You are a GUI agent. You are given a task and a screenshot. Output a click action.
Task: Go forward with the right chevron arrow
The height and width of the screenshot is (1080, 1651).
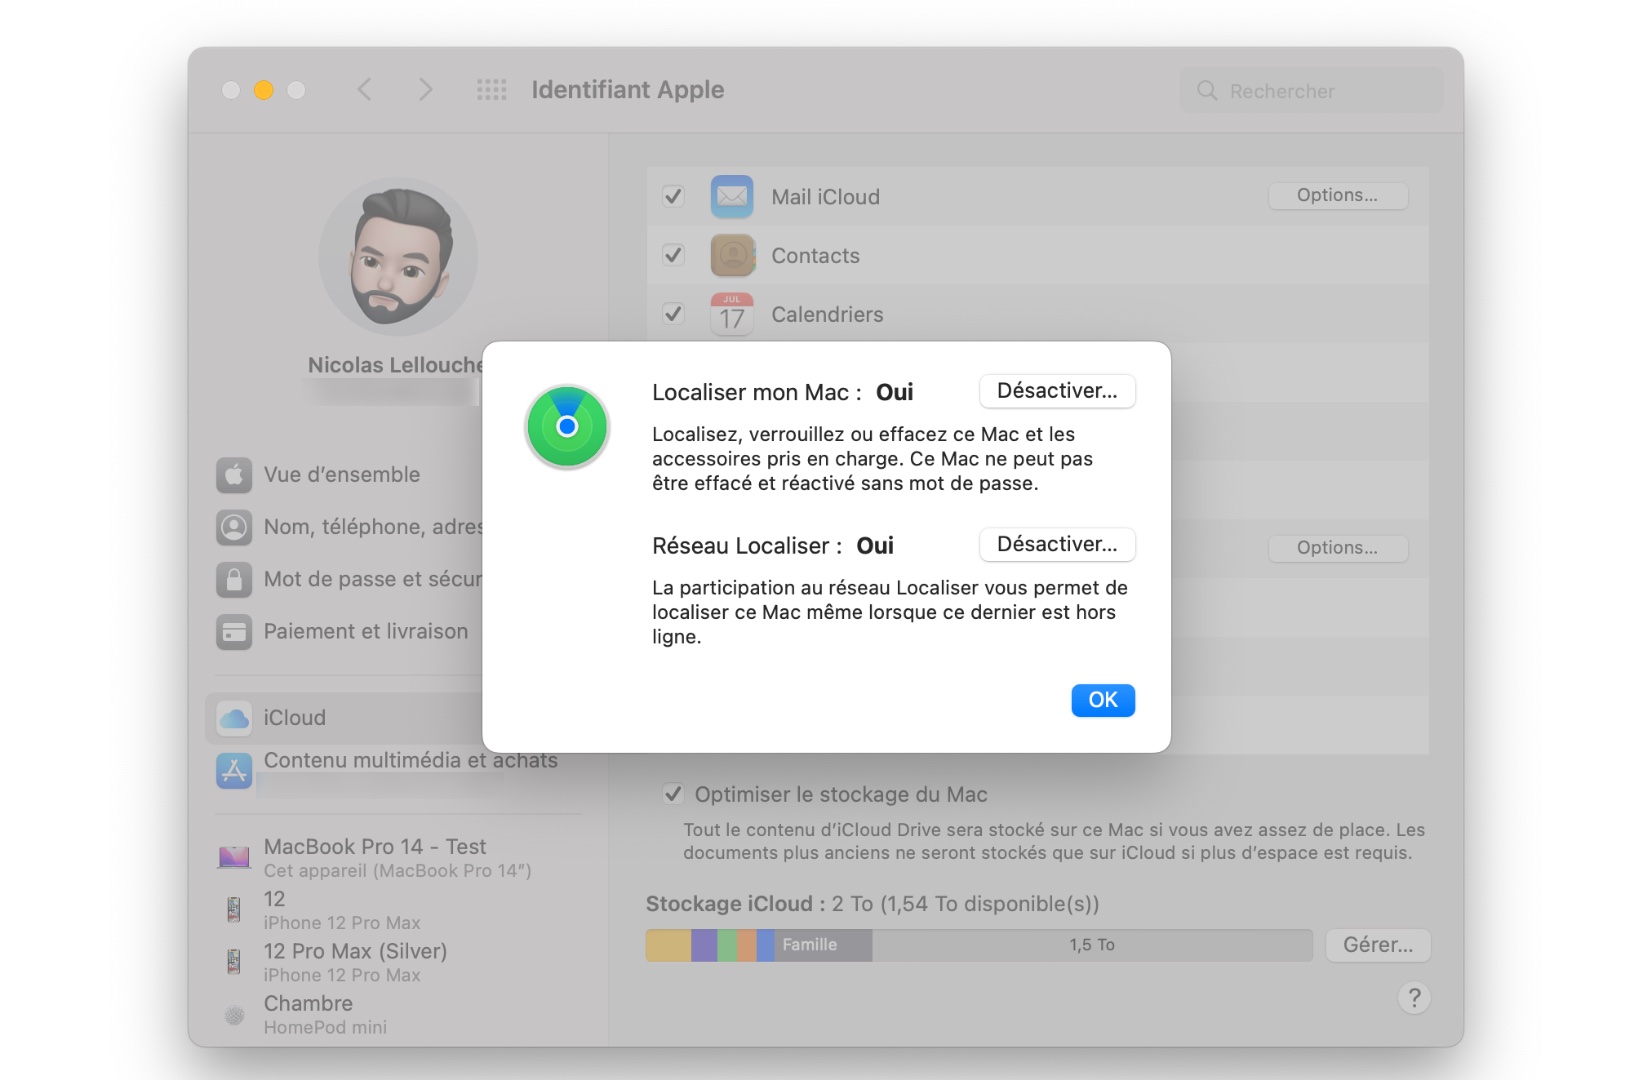(x=425, y=90)
